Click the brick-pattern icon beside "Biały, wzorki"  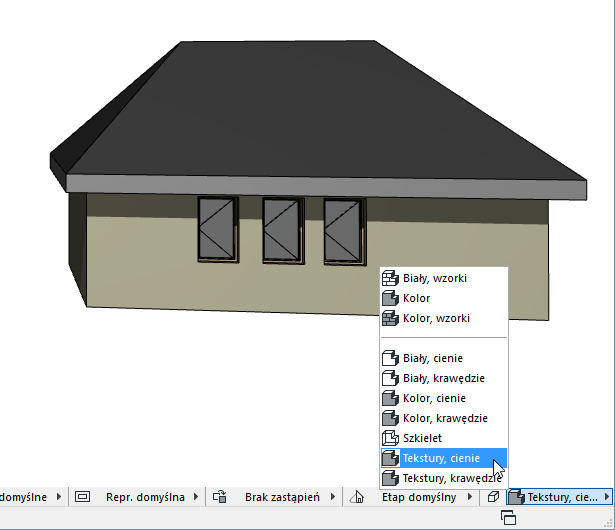coord(390,278)
